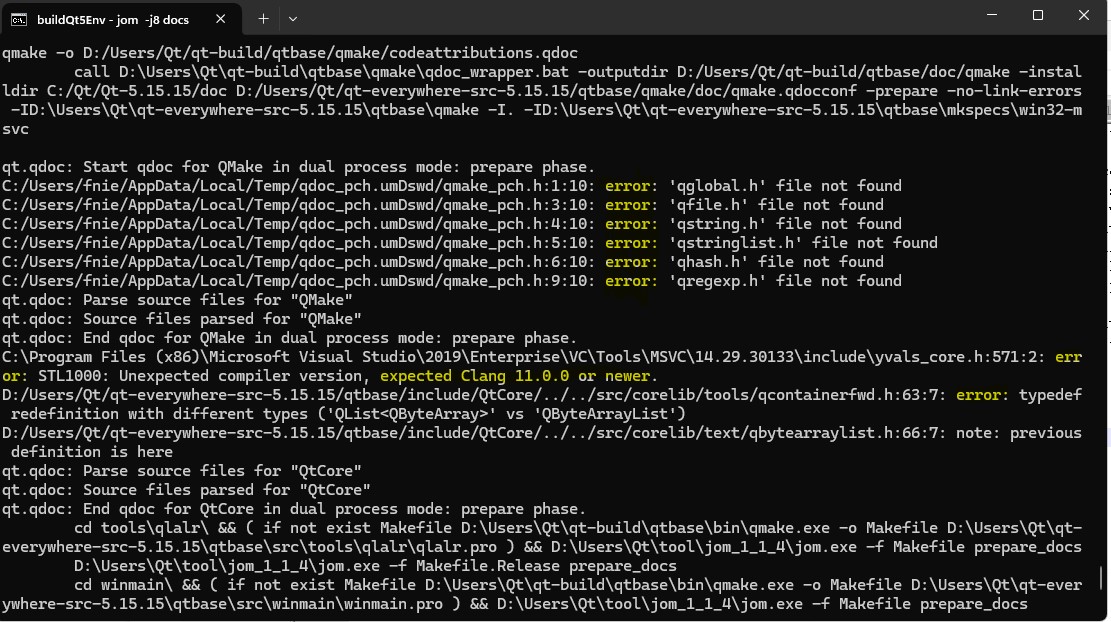Minimize the terminal window
1111x622 pixels.
pos(992,15)
